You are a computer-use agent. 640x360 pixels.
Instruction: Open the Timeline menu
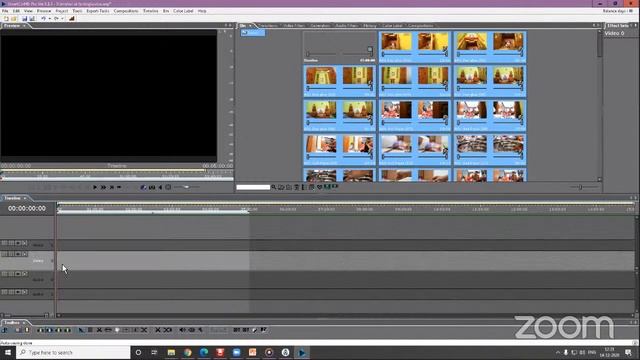click(x=151, y=11)
